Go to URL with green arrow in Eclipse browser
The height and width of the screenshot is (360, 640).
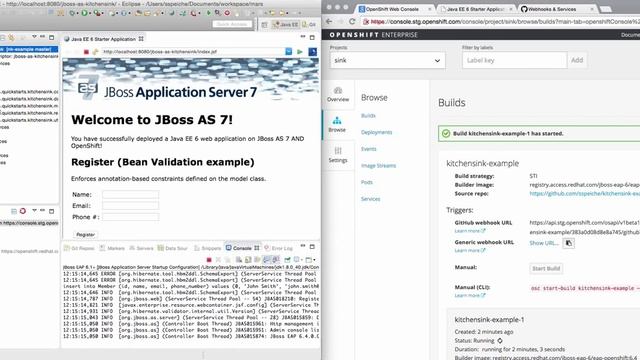point(300,52)
